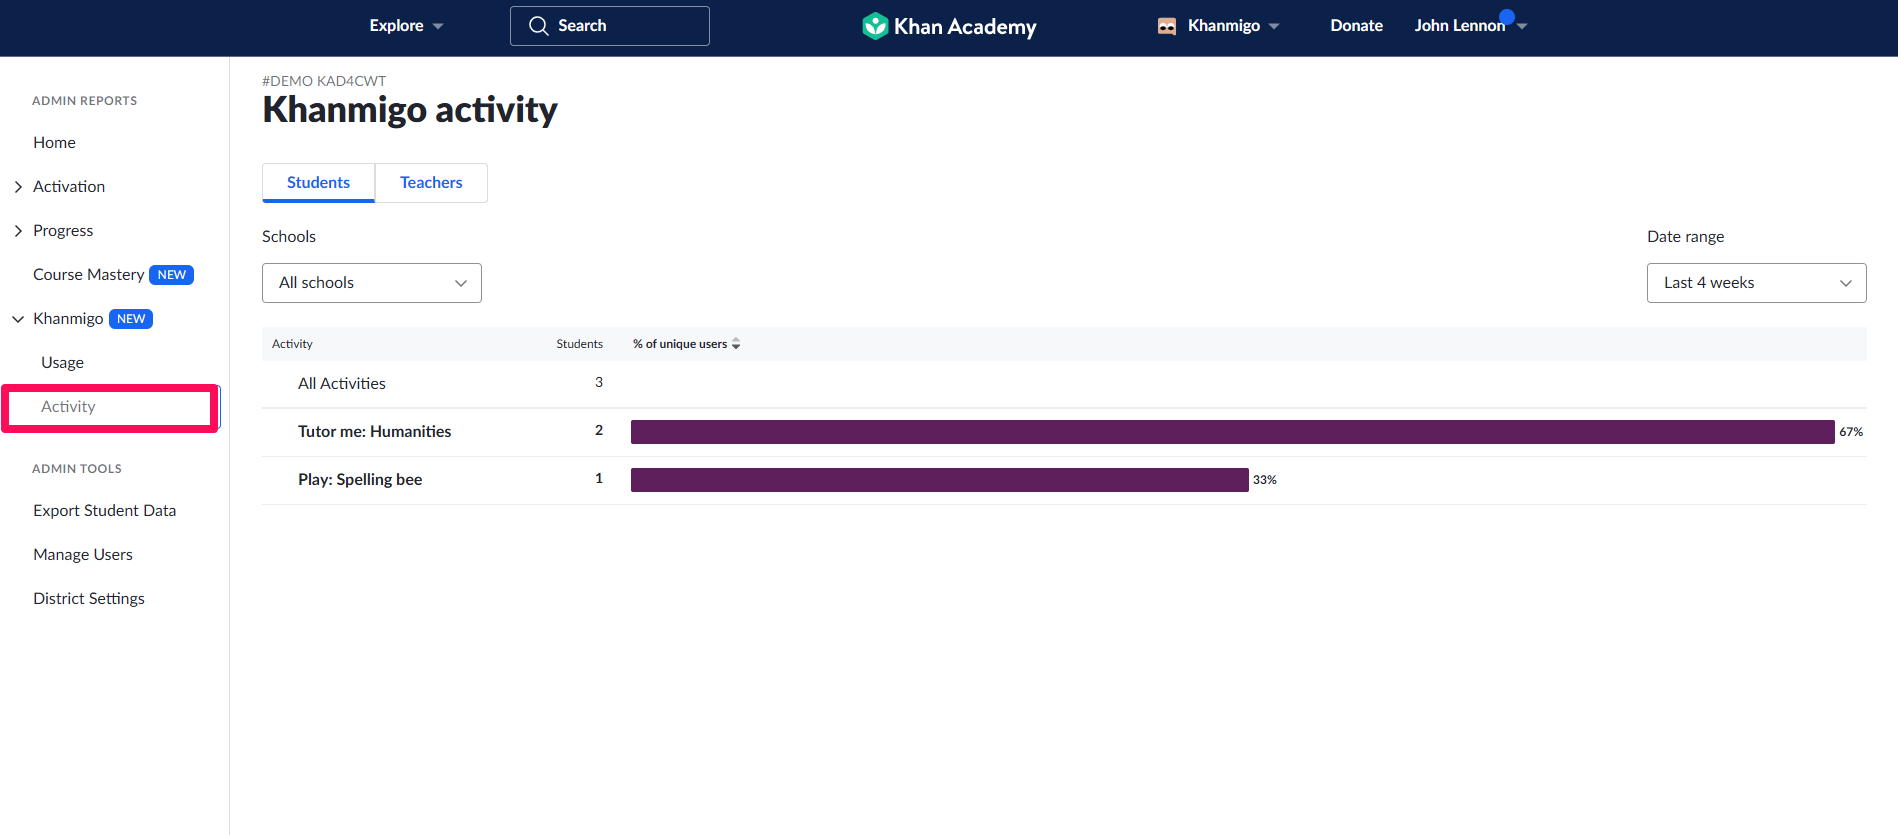Click the Play: Spelling bee activity name
This screenshot has height=835, width=1898.
click(x=360, y=480)
